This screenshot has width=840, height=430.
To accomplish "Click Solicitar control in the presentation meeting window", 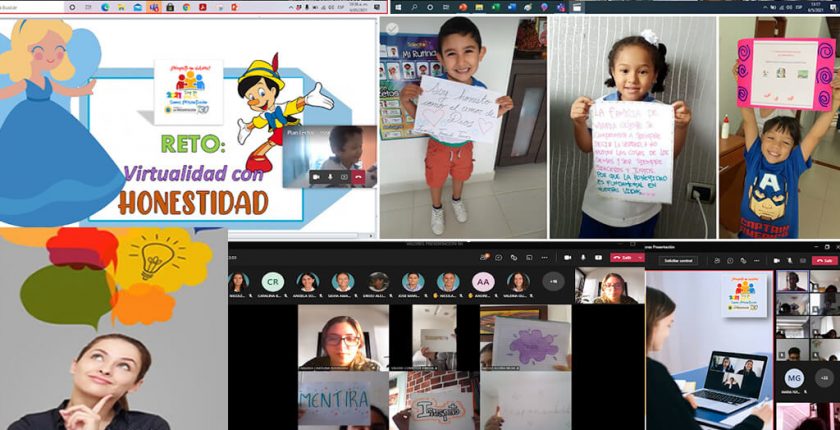I will coord(678,261).
